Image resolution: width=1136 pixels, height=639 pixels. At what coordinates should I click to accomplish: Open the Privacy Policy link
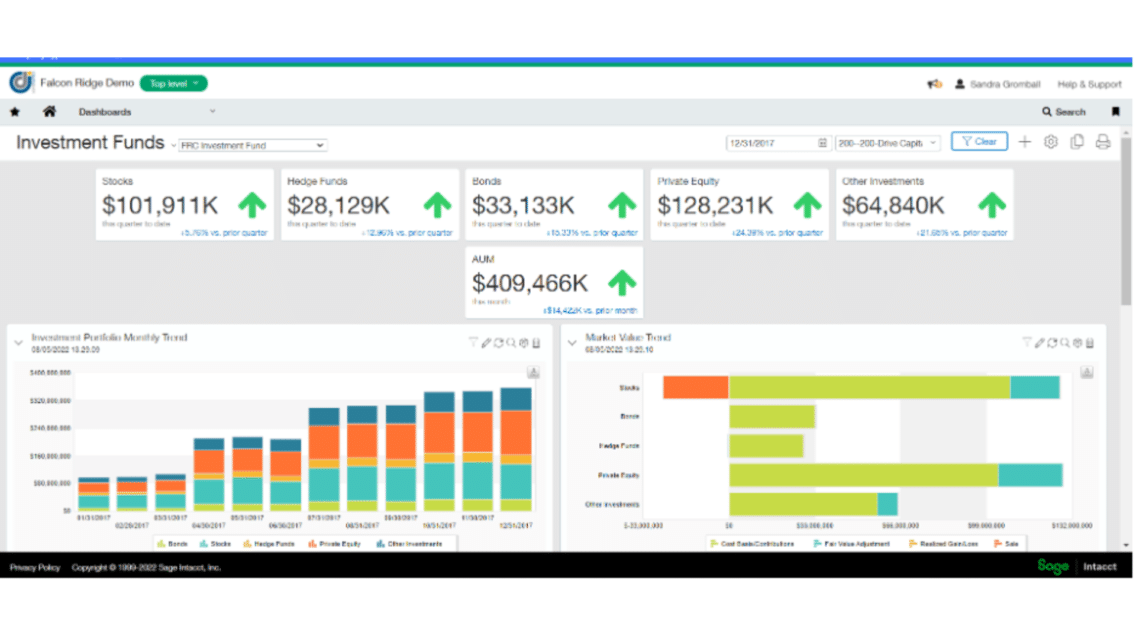pyautogui.click(x=35, y=567)
